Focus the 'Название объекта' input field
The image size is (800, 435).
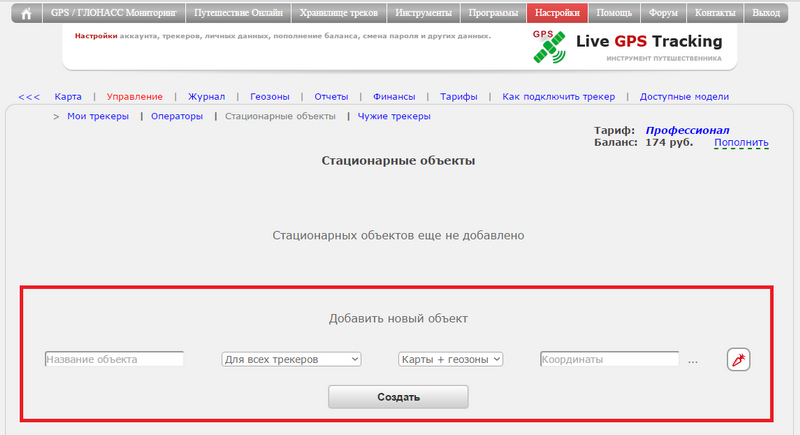point(114,359)
